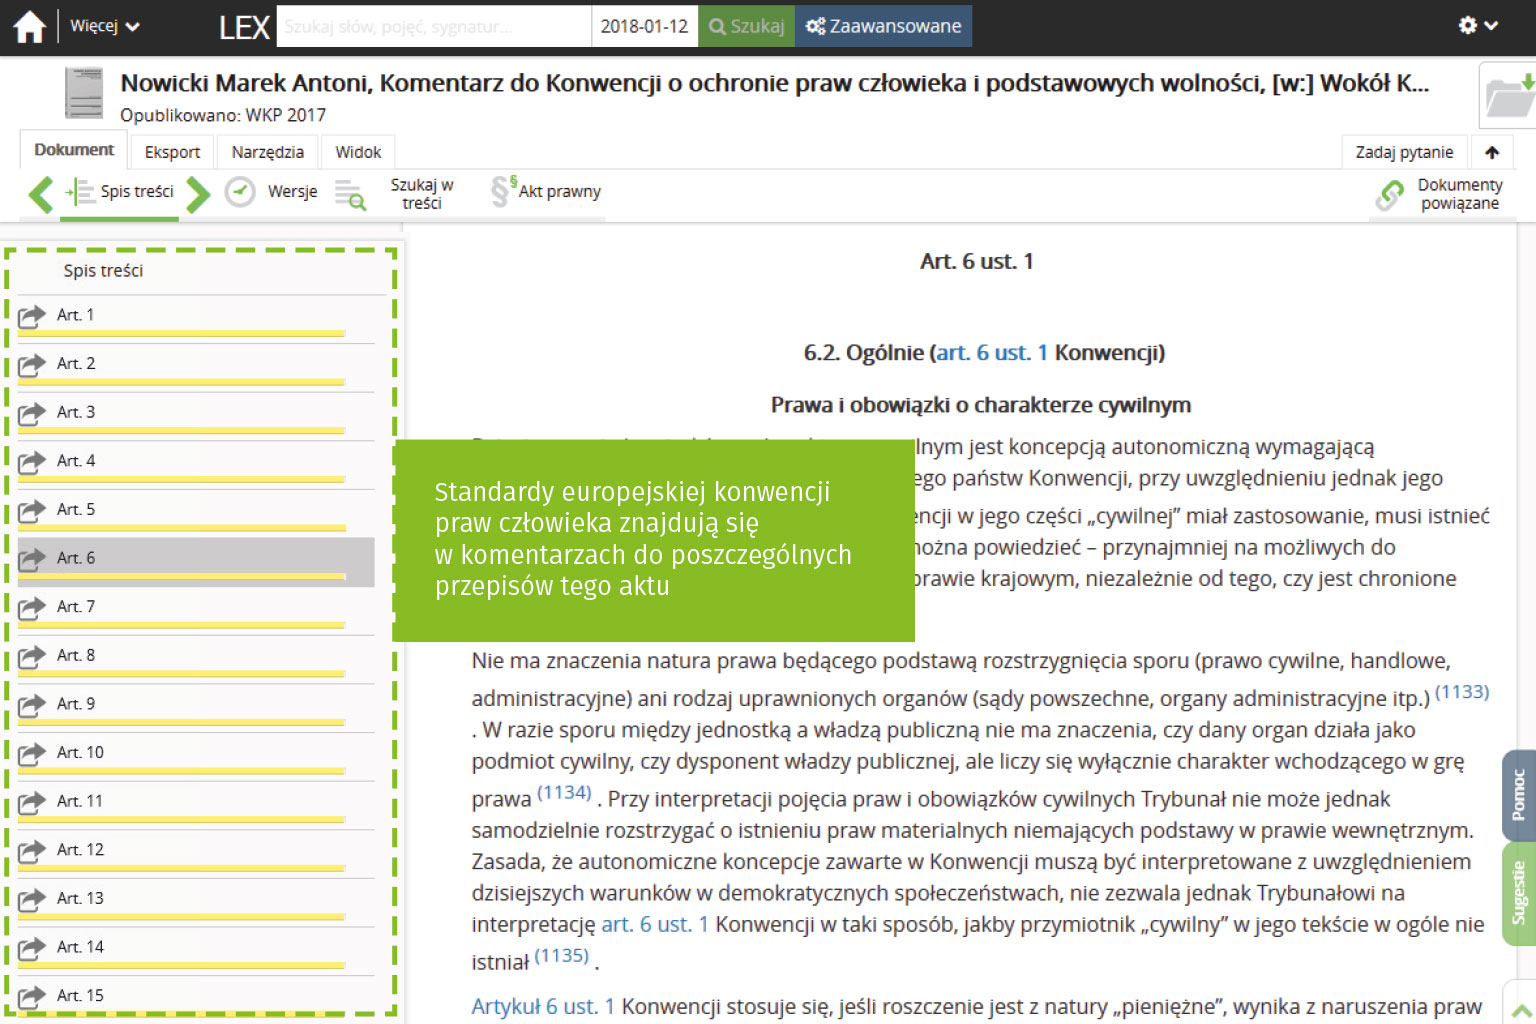Open the settings gear dropdown
Image resolution: width=1536 pixels, height=1024 pixels.
coord(1477,26)
